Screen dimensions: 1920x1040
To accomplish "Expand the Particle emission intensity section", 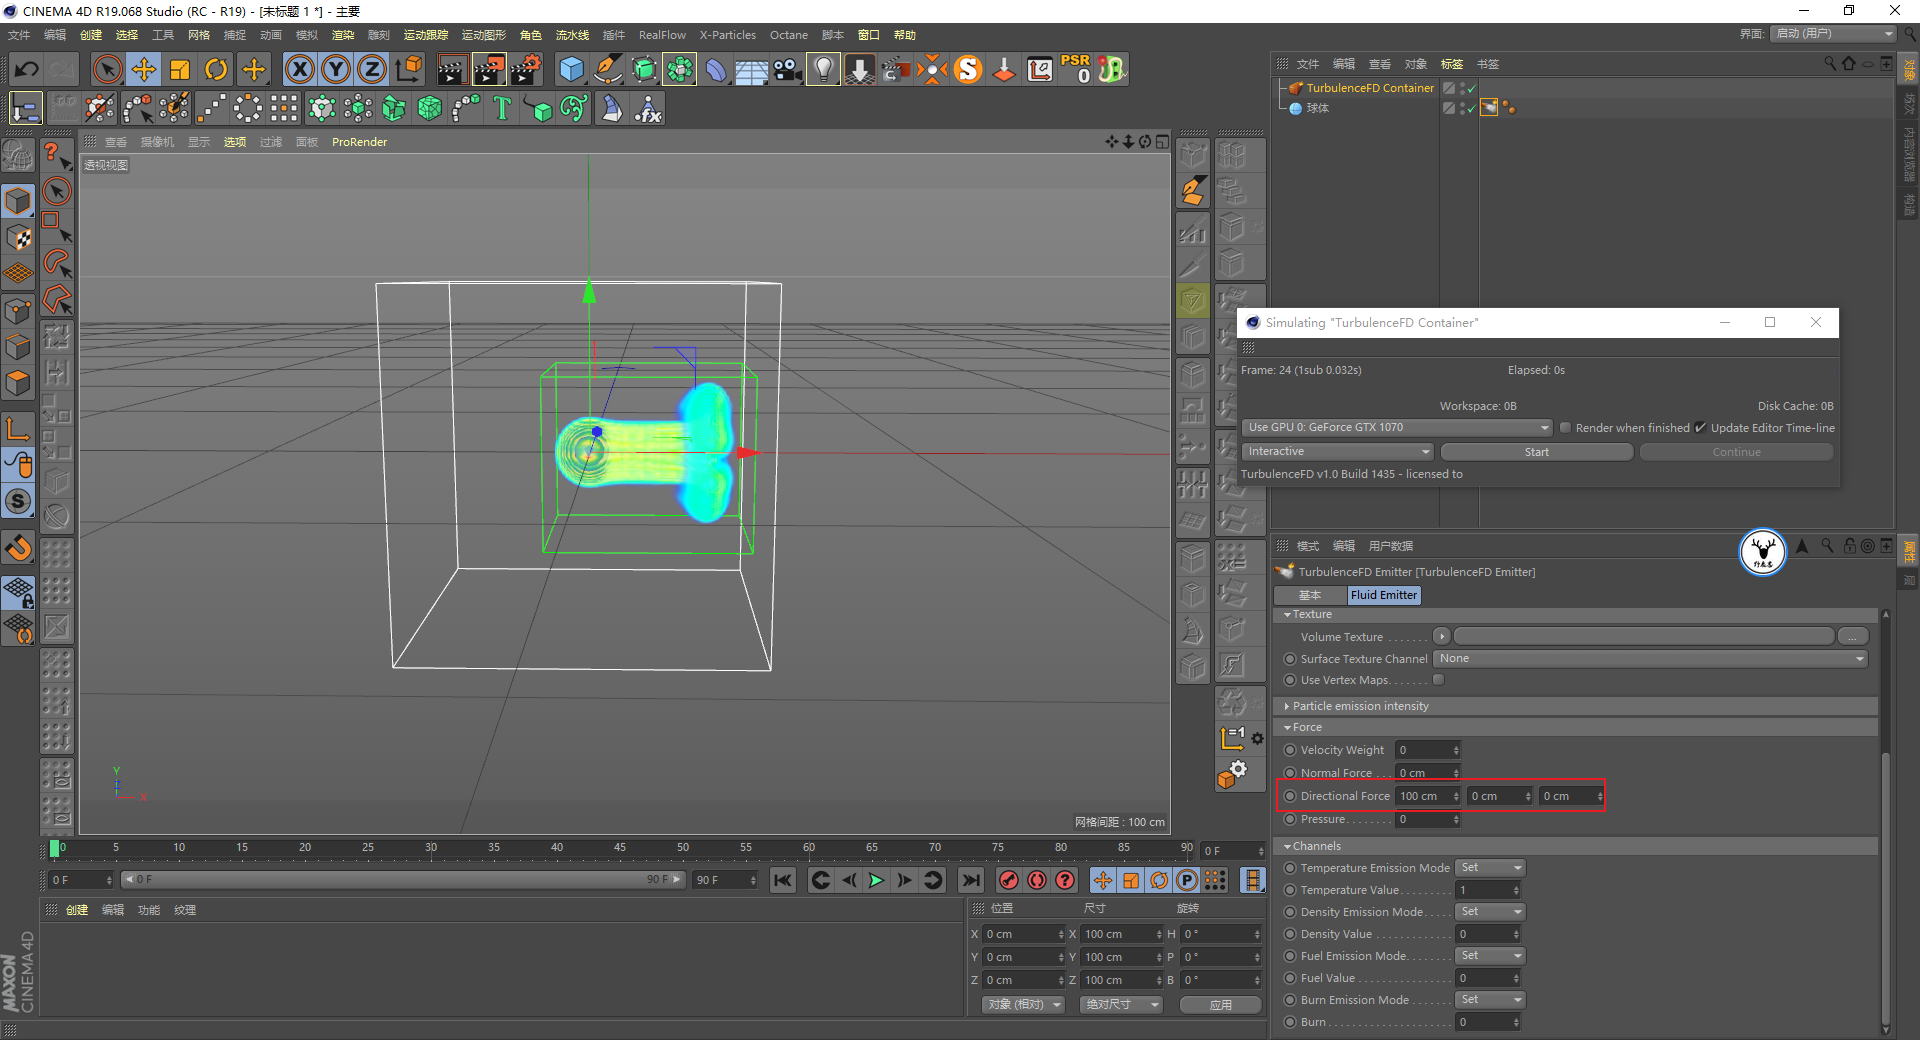I will (x=1360, y=706).
